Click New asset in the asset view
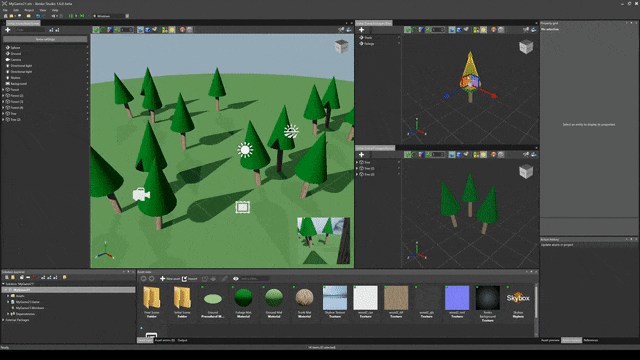The image size is (640, 360). (170, 279)
